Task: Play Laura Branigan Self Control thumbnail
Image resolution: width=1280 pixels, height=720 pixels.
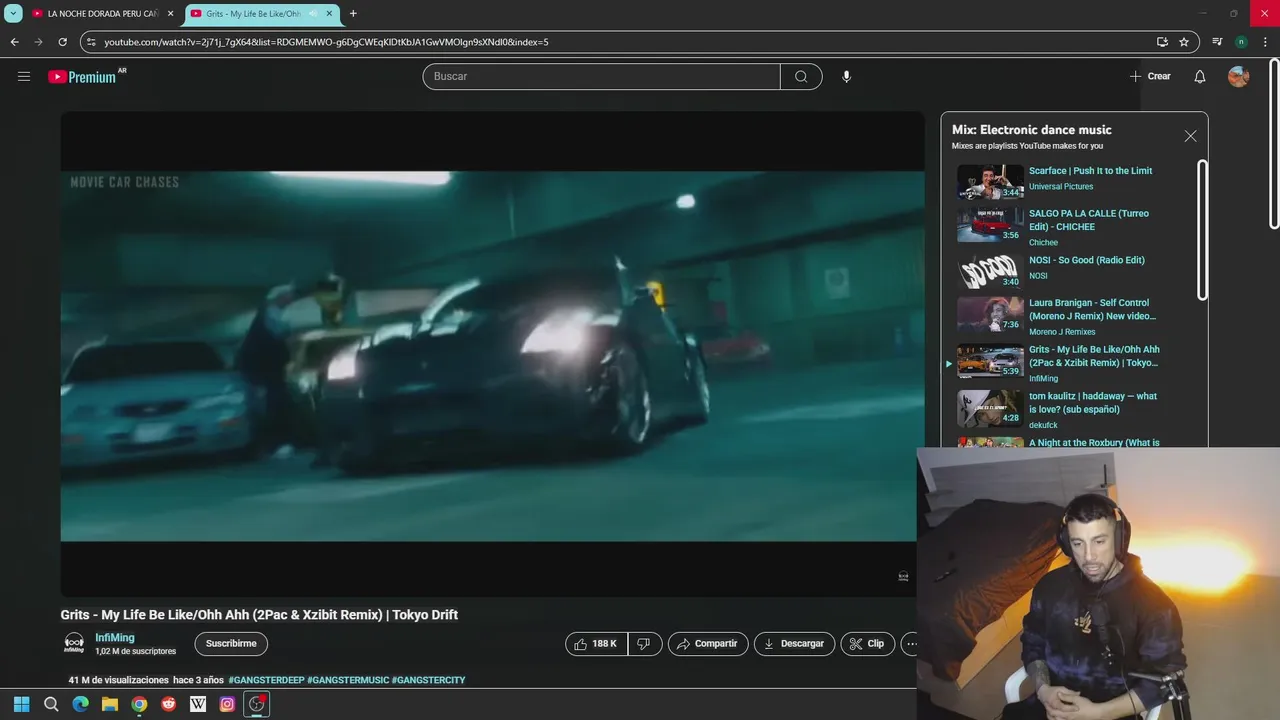Action: point(990,315)
